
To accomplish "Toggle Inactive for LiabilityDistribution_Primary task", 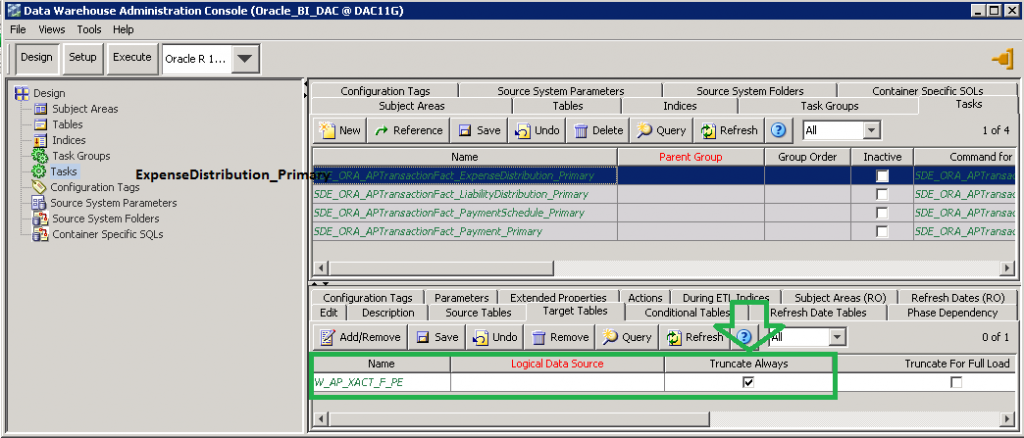I will (882, 195).
